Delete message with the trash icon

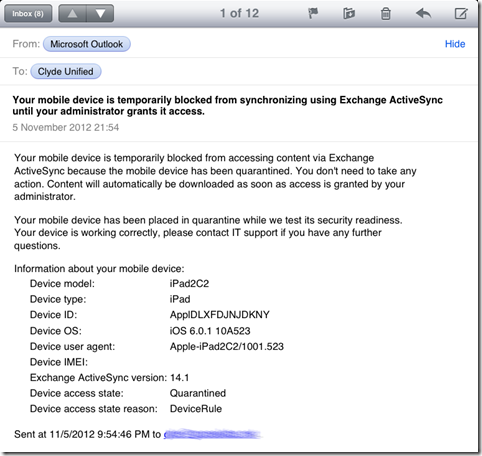click(x=386, y=14)
